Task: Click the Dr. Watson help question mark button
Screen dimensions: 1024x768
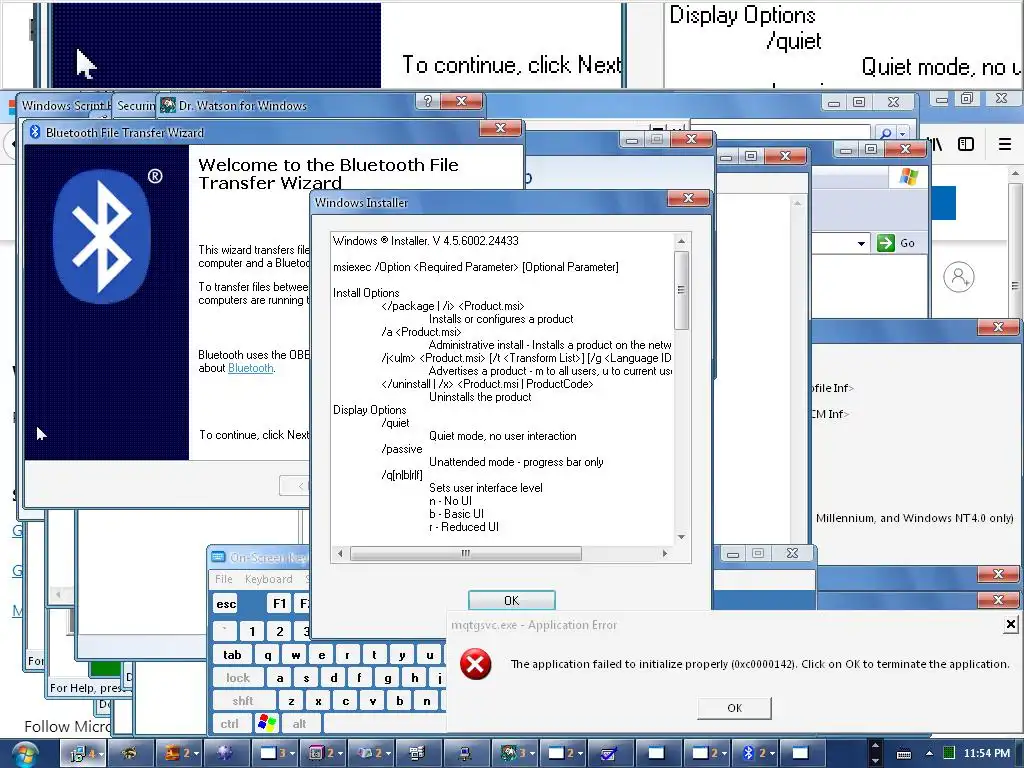Action: (428, 101)
